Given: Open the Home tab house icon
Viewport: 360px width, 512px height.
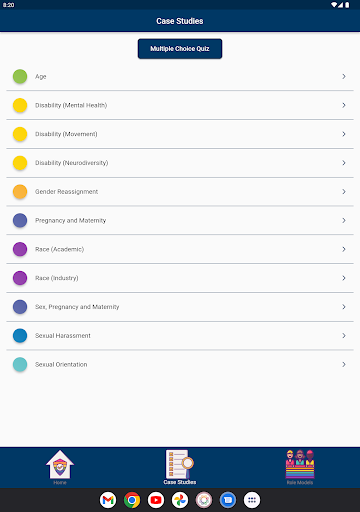Looking at the screenshot, I should [60, 464].
